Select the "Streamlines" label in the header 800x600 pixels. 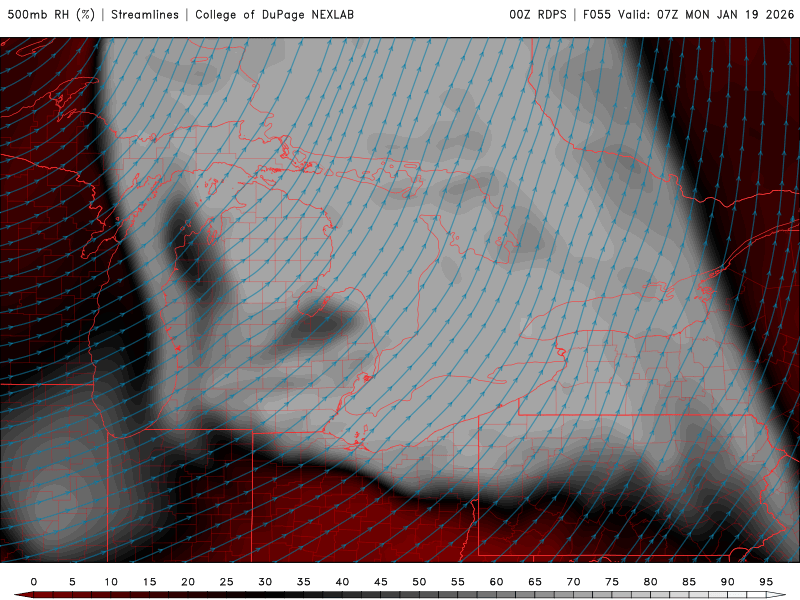point(145,15)
